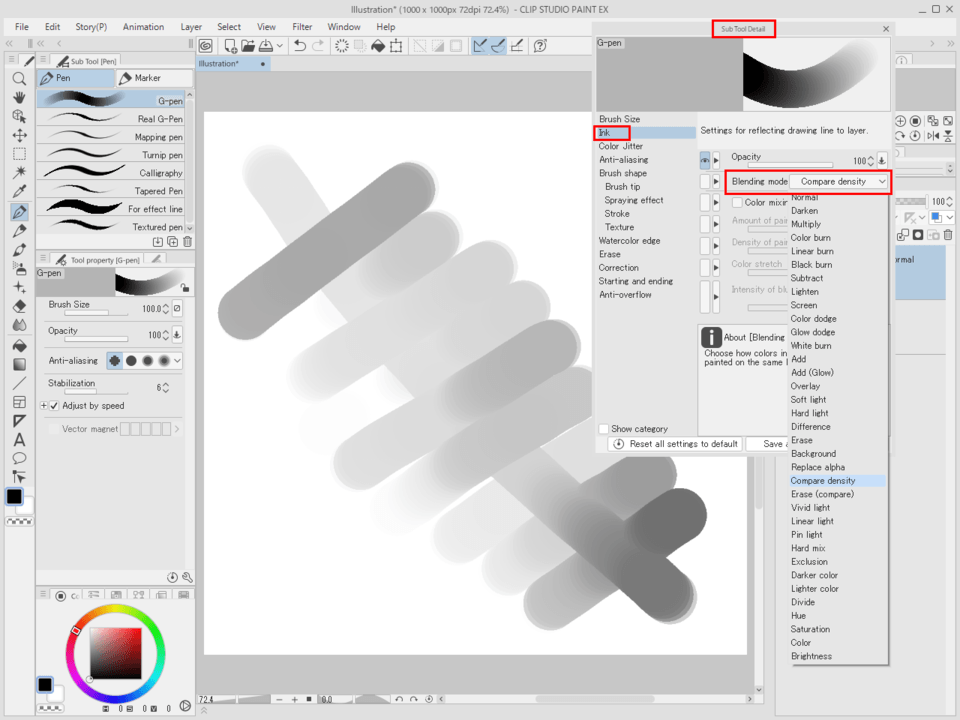Open Brush Size dynamics button
The height and width of the screenshot is (720, 960).
[177, 309]
